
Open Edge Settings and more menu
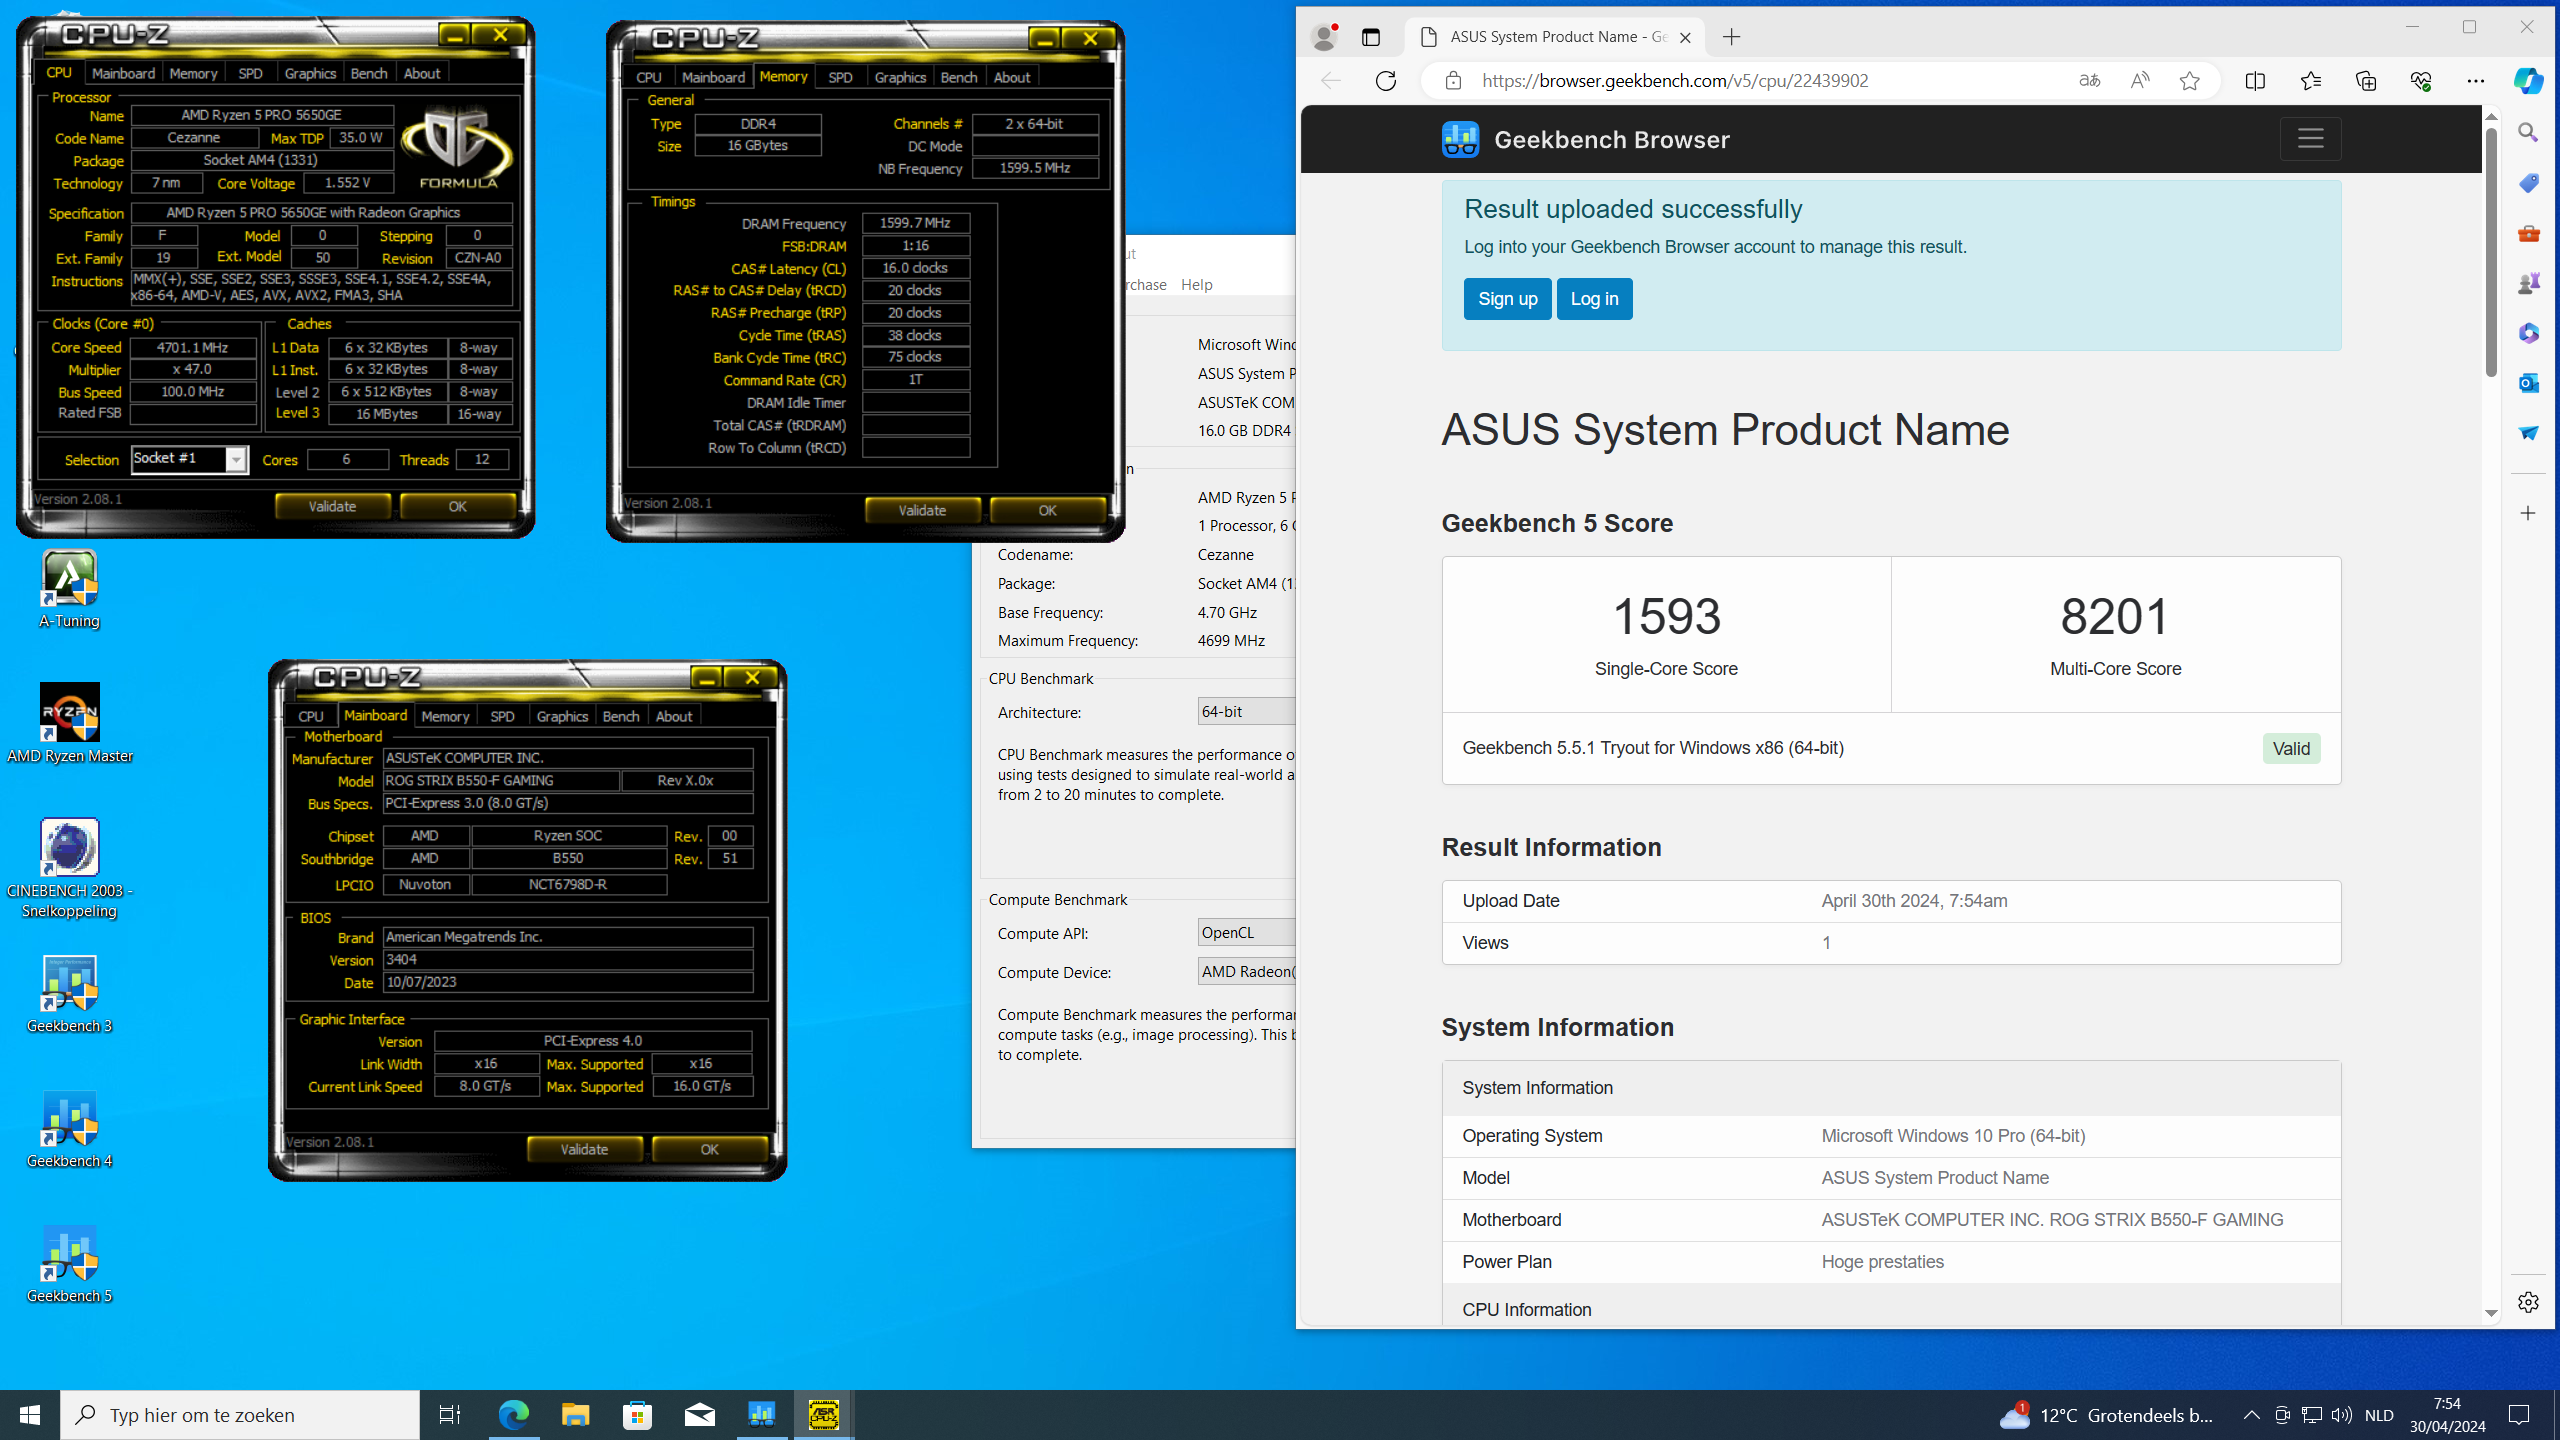click(2476, 81)
